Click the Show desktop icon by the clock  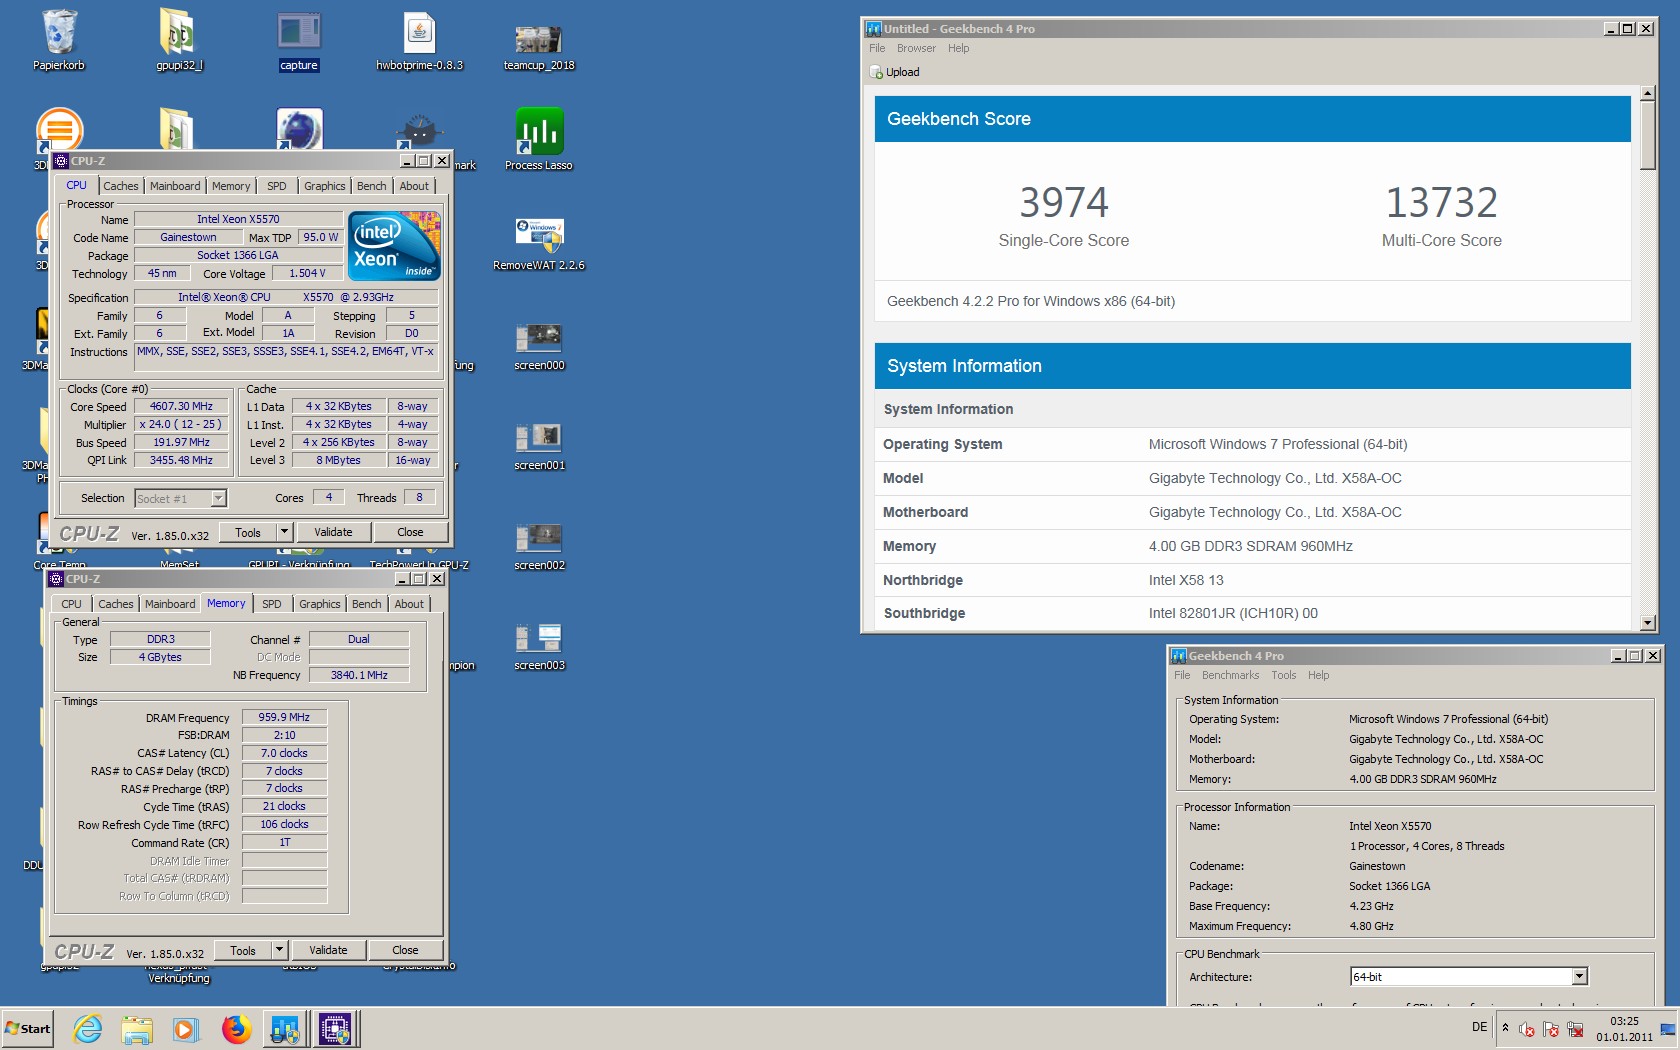point(1668,1028)
